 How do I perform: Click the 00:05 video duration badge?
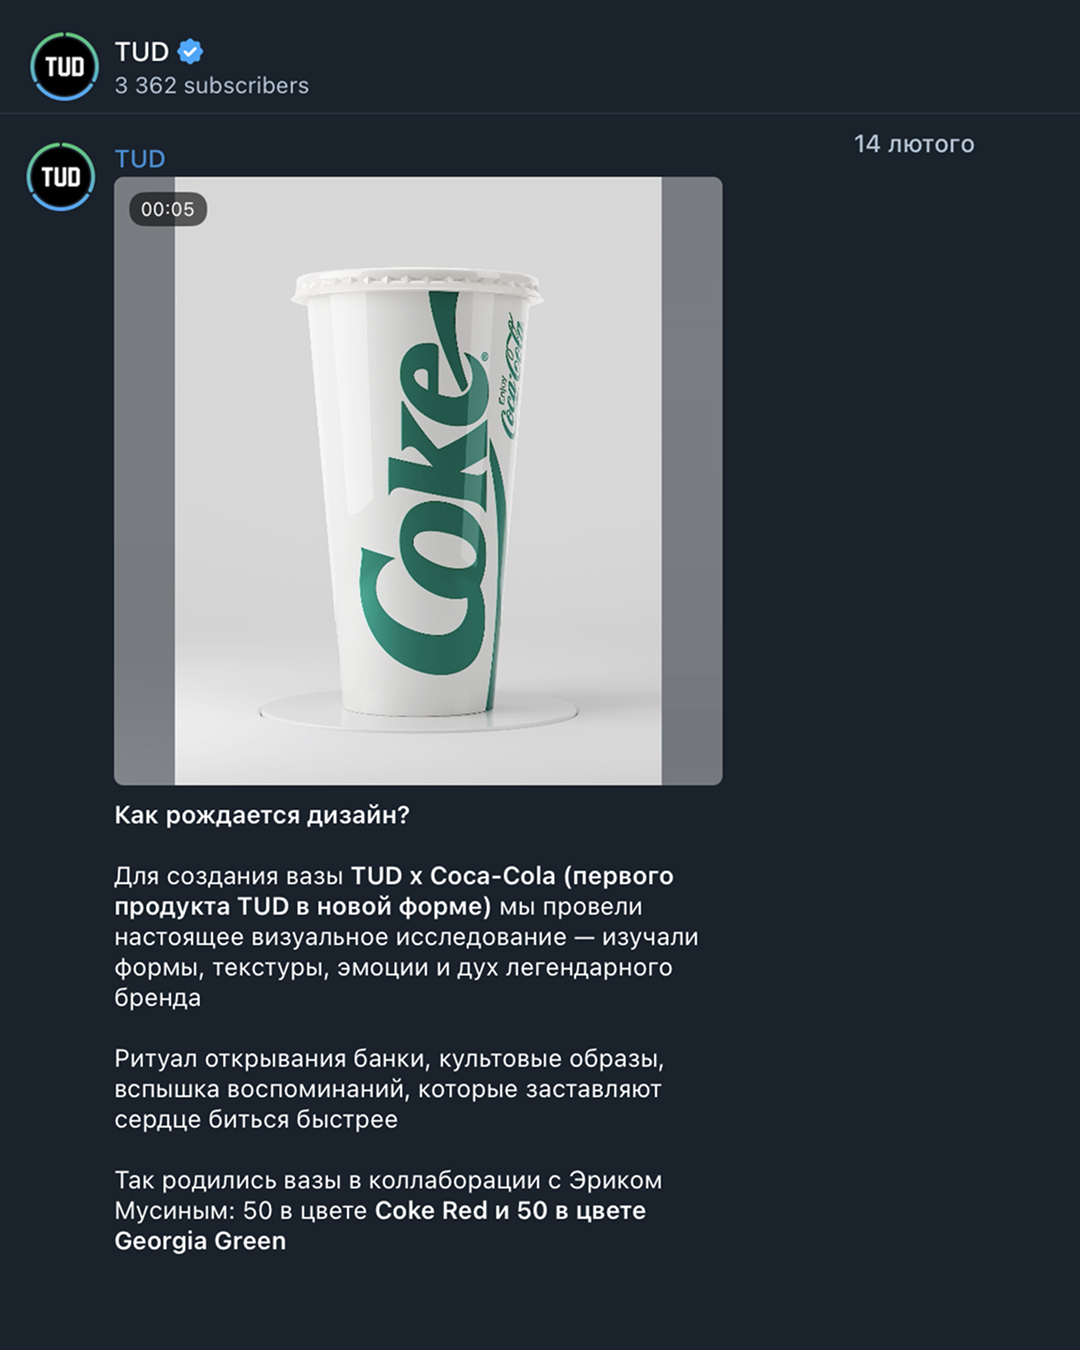(168, 209)
